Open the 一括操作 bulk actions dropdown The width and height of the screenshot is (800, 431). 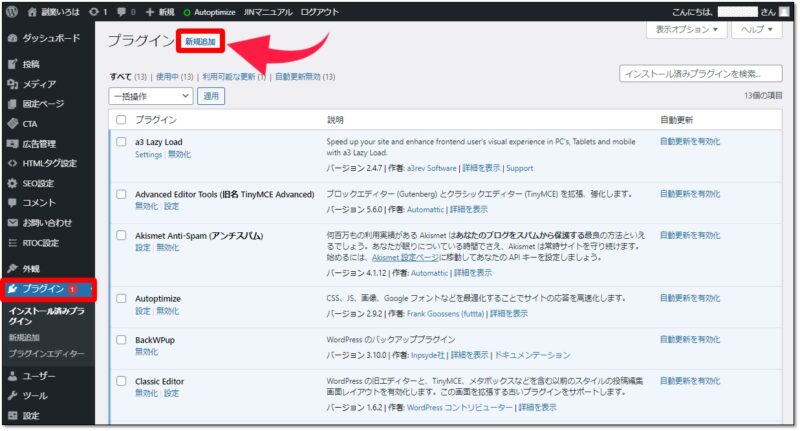point(151,96)
